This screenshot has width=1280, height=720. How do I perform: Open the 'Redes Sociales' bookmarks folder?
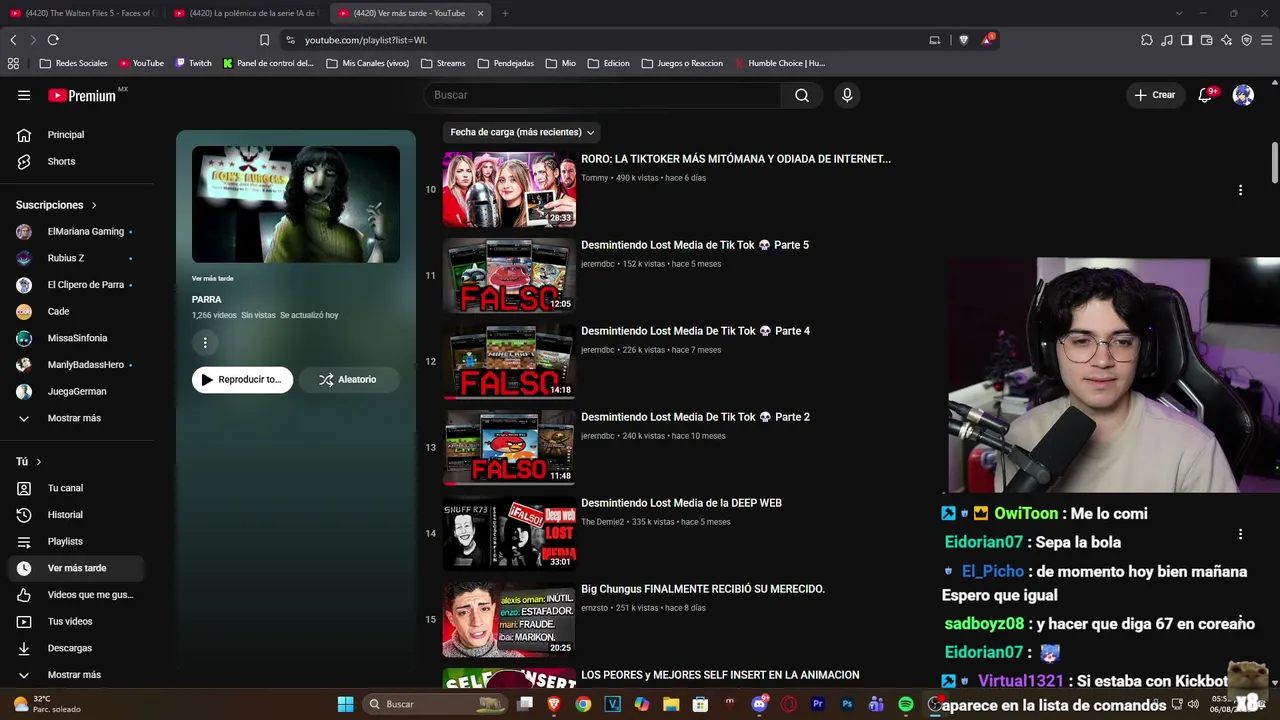73,63
